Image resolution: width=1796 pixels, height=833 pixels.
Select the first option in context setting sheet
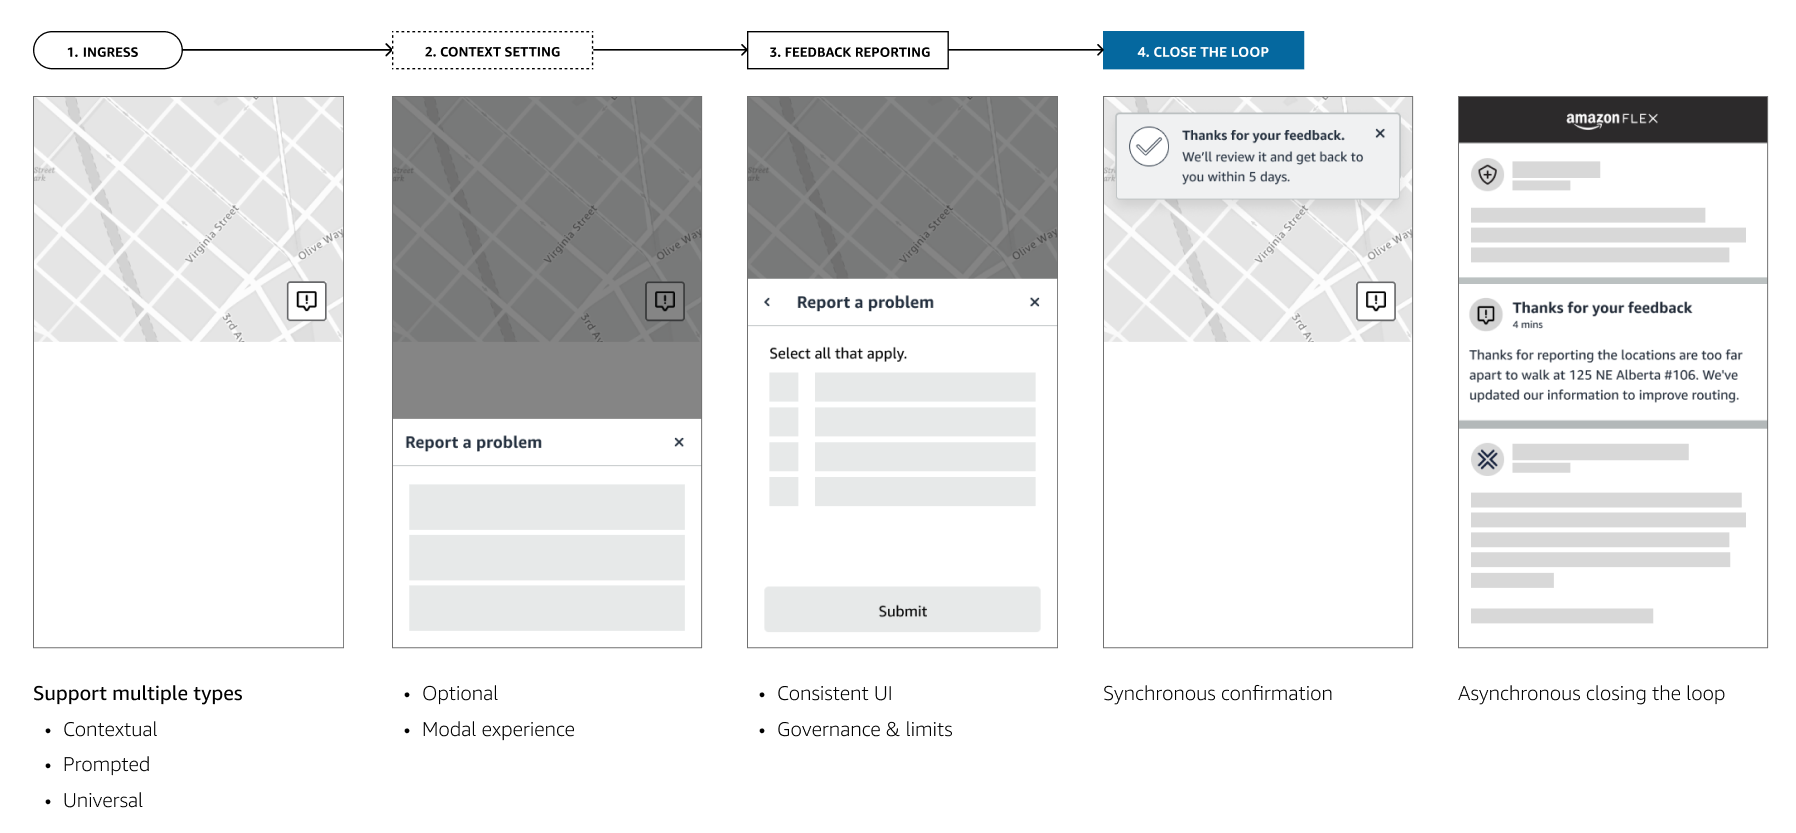547,507
